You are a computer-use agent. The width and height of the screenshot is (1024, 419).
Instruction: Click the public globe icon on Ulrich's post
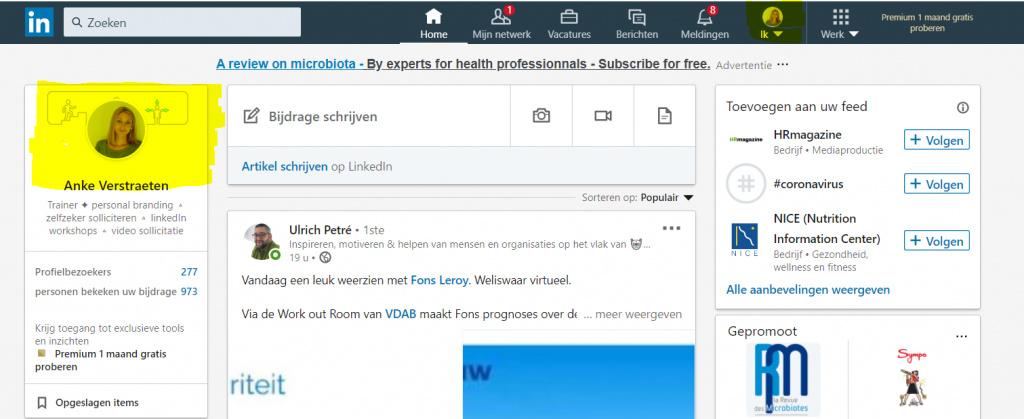click(326, 258)
